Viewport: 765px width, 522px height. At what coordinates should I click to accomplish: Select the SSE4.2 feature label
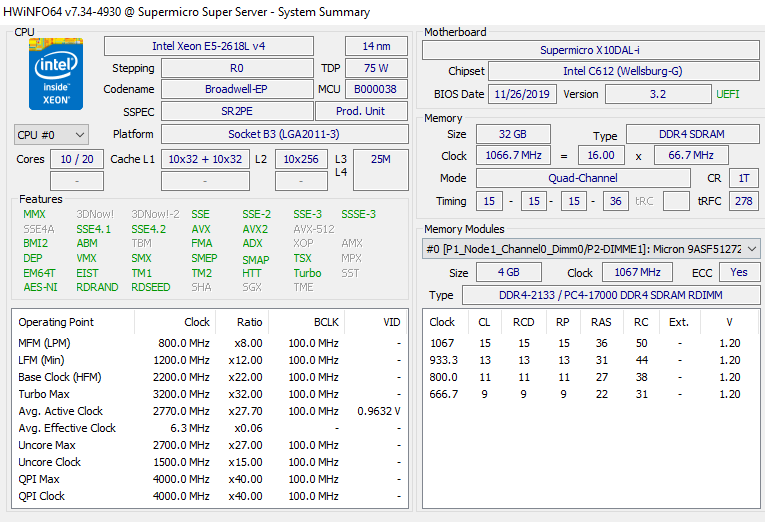click(x=149, y=229)
